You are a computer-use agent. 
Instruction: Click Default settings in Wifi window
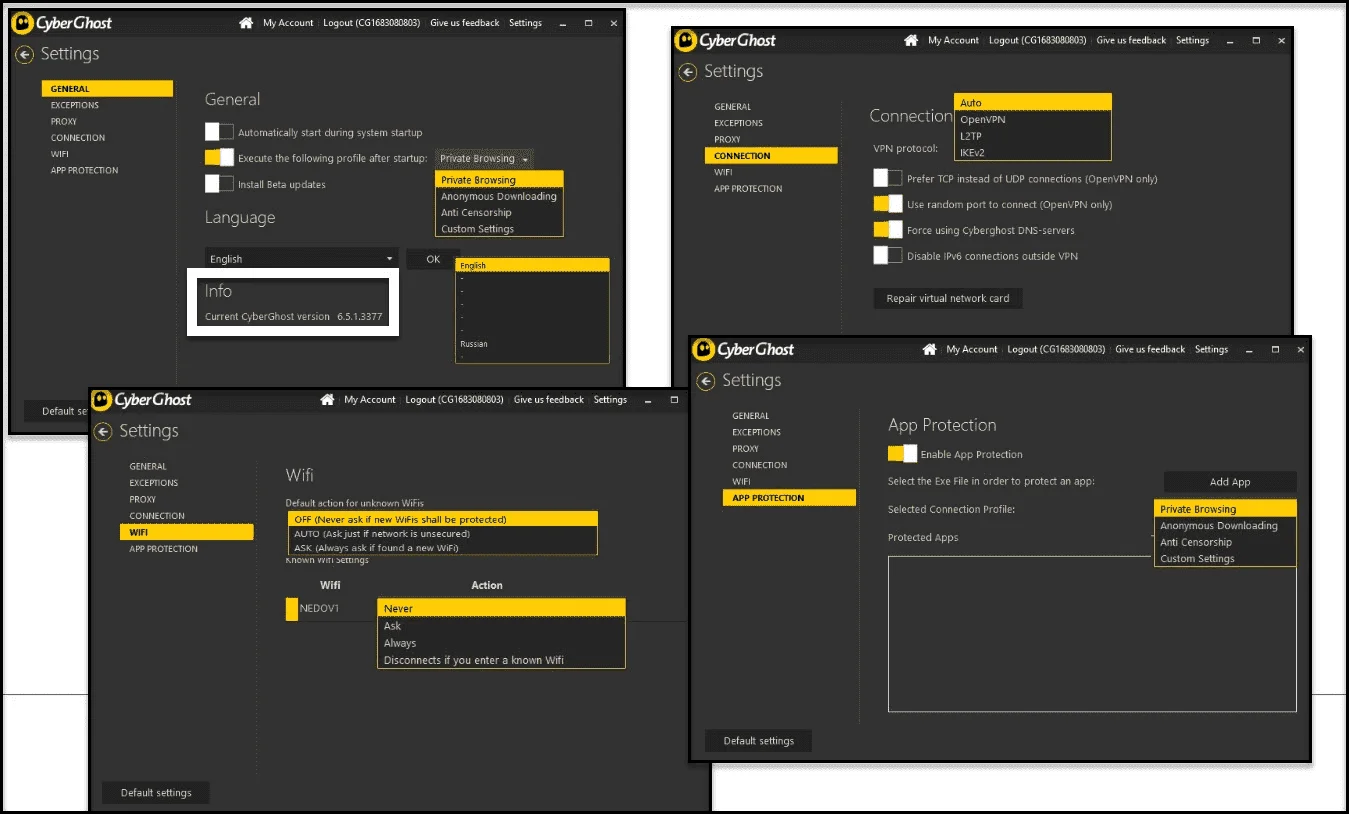(156, 793)
